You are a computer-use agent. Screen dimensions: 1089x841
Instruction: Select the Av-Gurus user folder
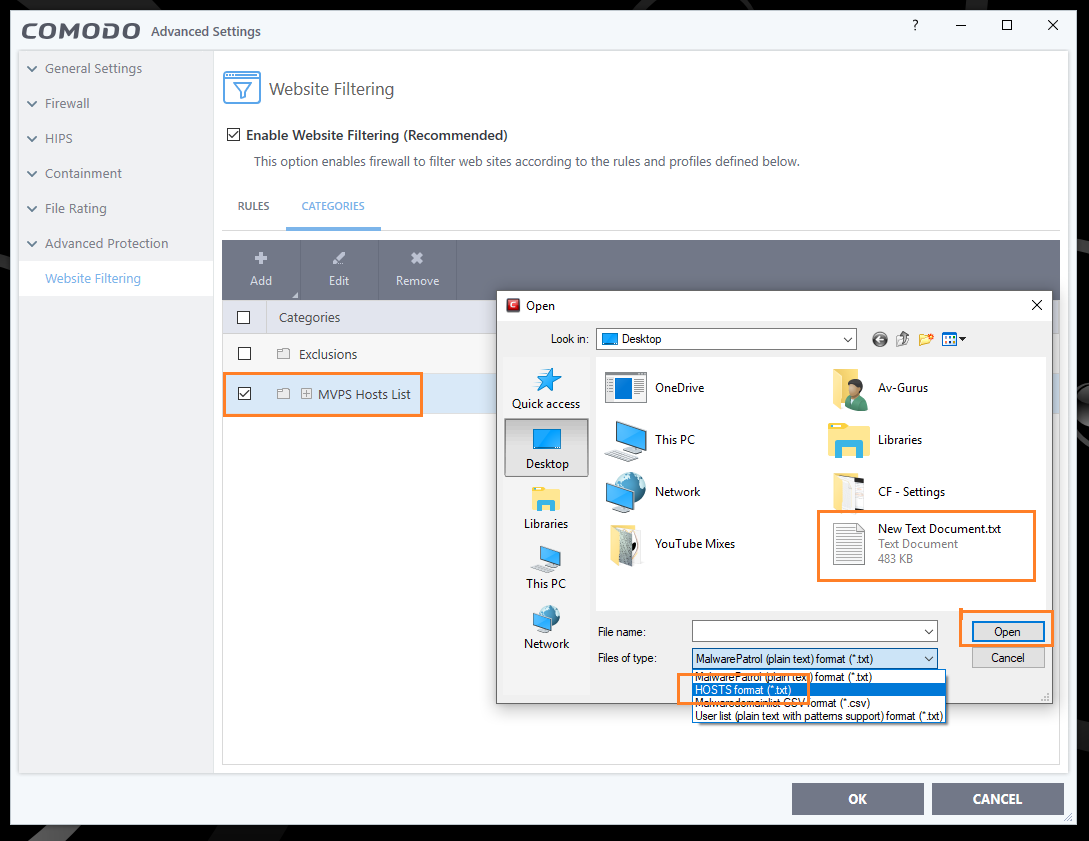click(879, 388)
